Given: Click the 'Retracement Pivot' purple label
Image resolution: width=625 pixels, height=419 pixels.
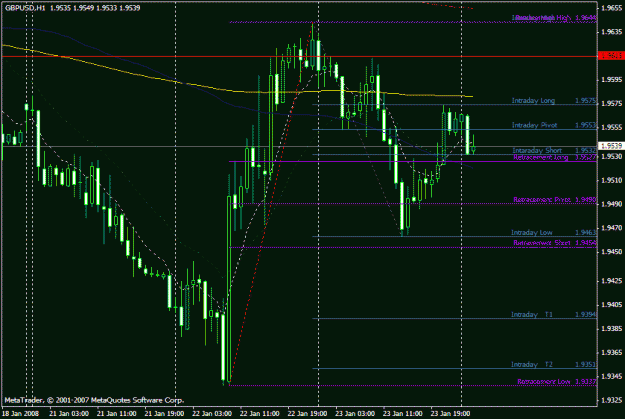Looking at the screenshot, I should click(542, 199).
